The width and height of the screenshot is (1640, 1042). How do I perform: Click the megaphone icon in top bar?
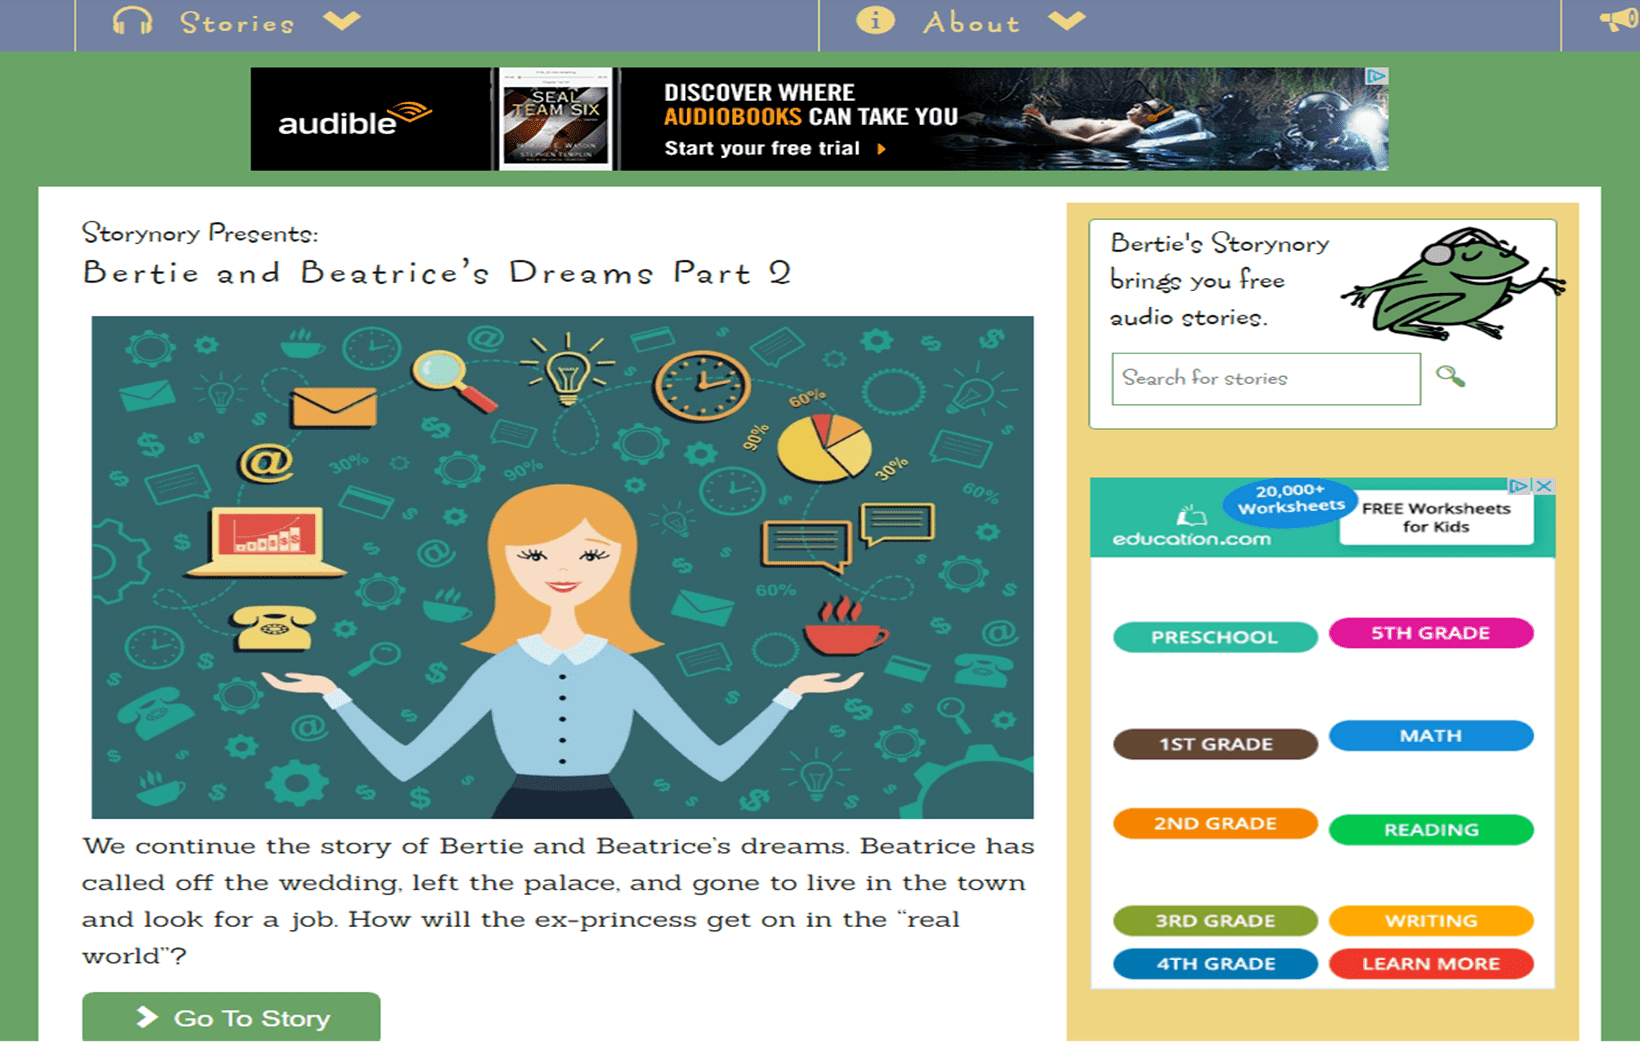pos(1619,19)
